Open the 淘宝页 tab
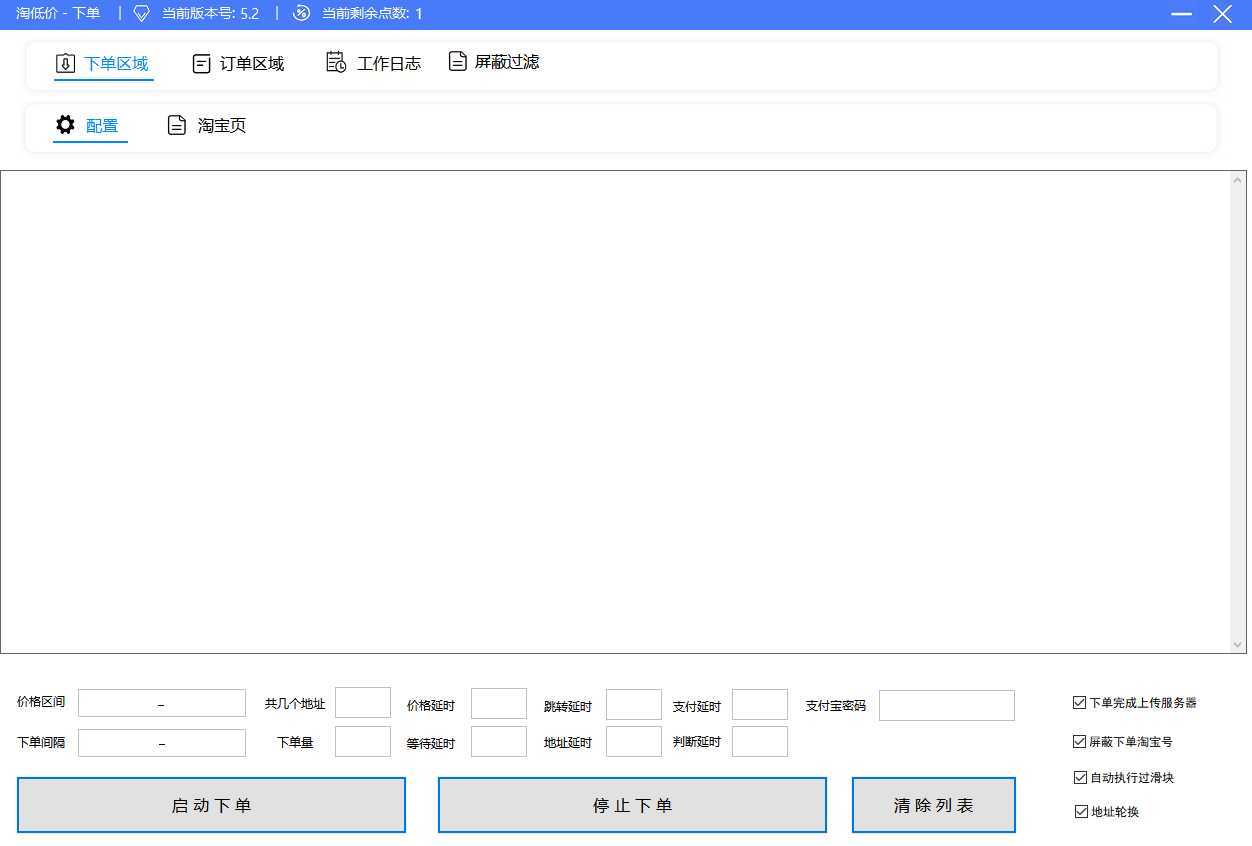The image size is (1252, 846). (220, 124)
